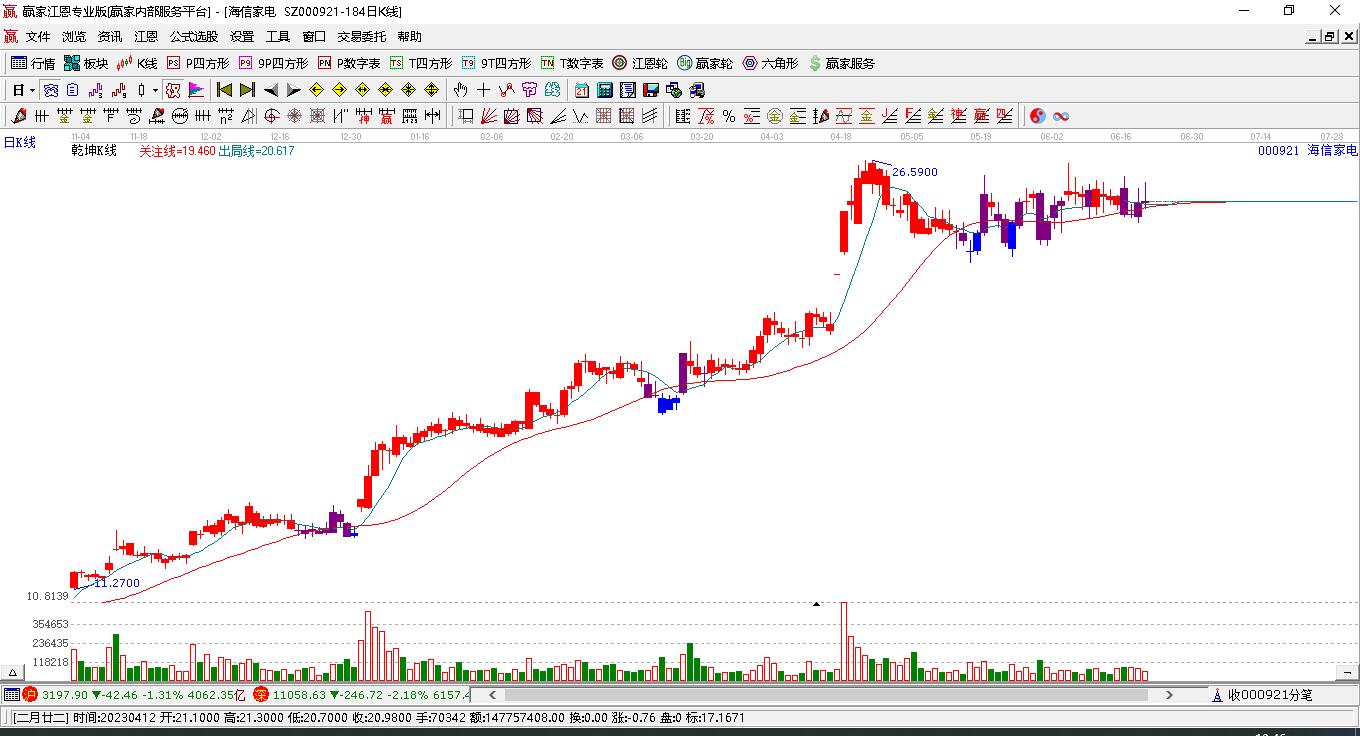Click the 出局线=20.617 indicator value
This screenshot has height=736, width=1360.
click(256, 151)
